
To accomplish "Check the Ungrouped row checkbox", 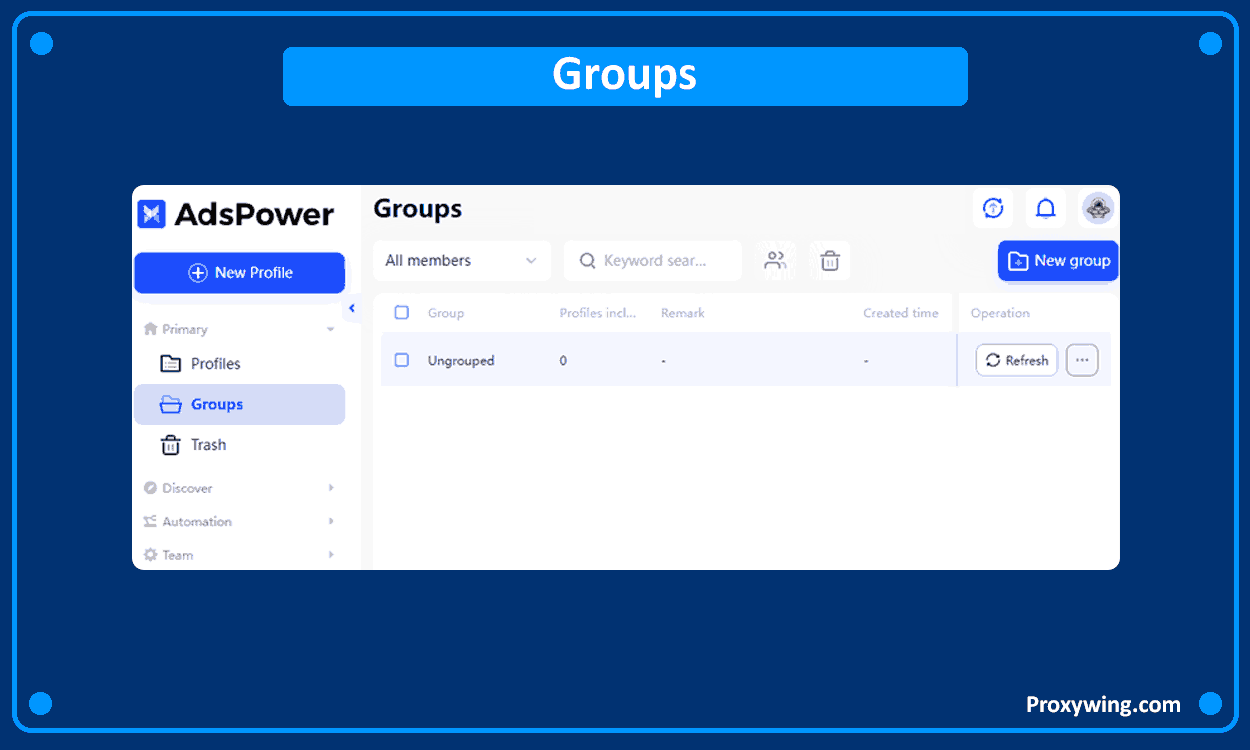I will pos(402,360).
